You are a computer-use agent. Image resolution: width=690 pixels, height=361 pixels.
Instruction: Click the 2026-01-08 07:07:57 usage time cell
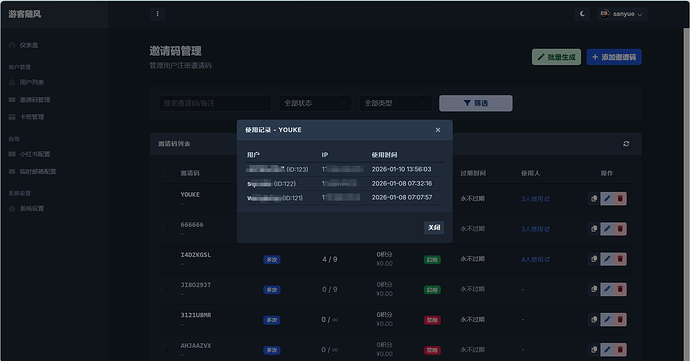pos(402,197)
